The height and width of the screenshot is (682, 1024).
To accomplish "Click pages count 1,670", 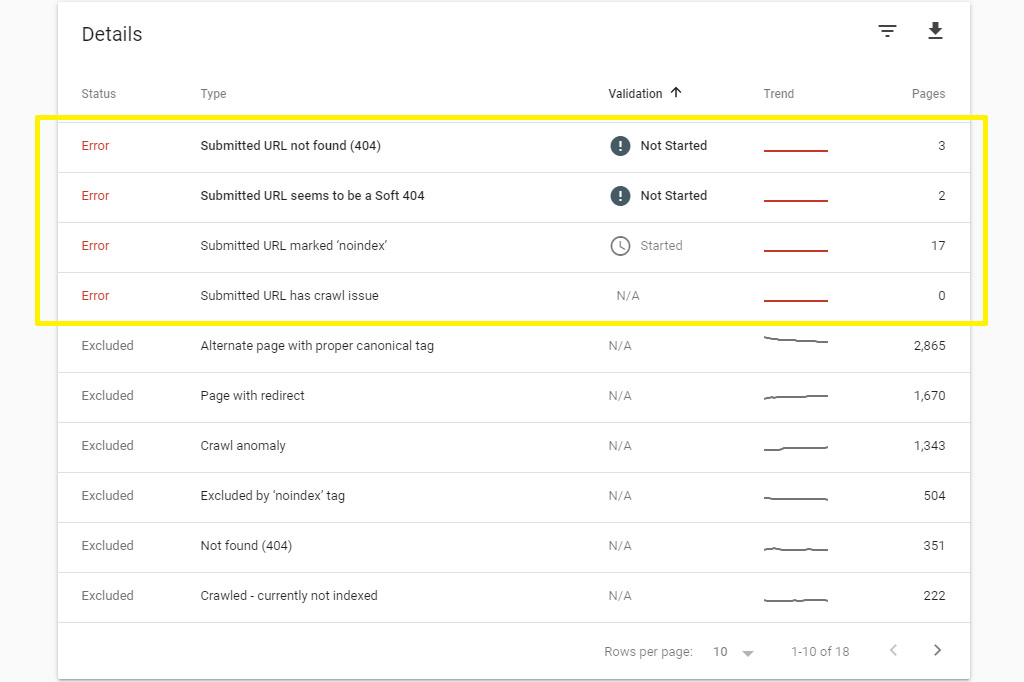I will click(x=929, y=396).
